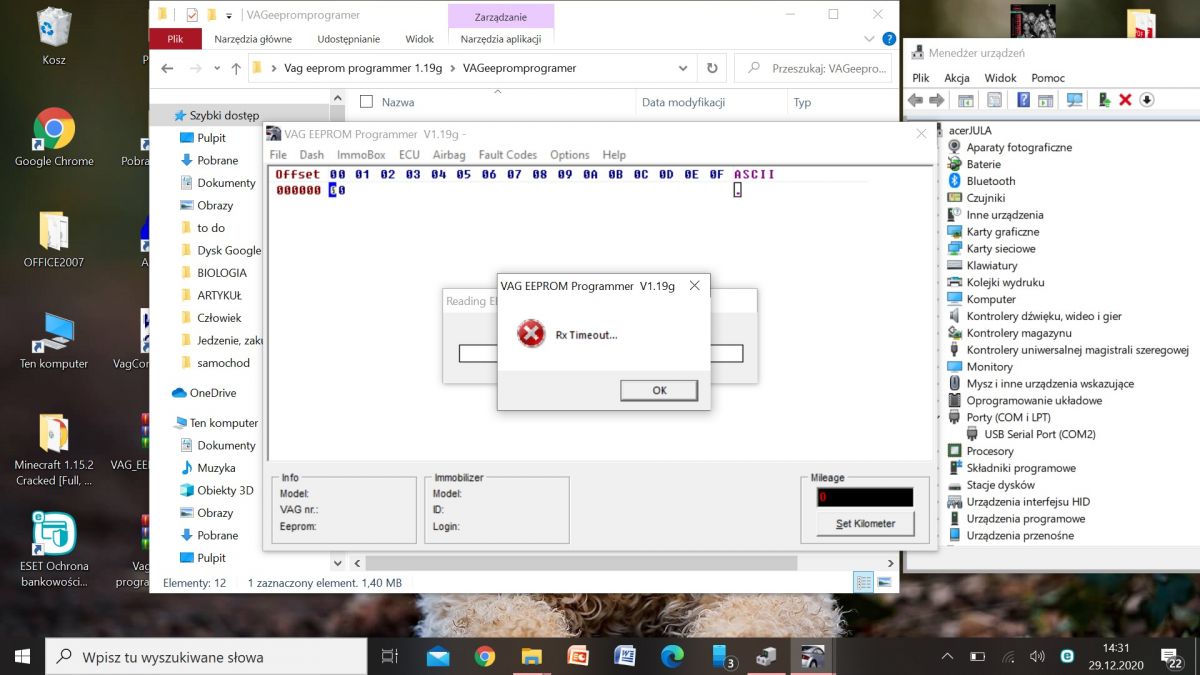Open blue question mark help icon

1024,100
